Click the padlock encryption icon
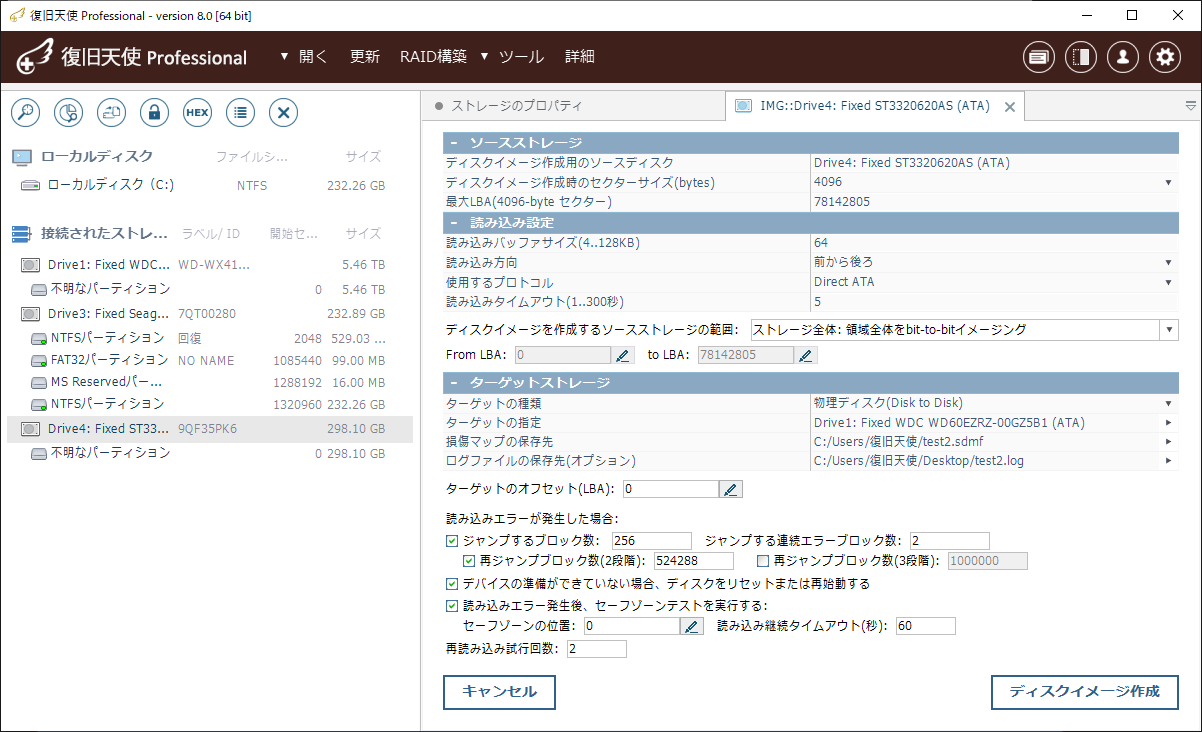The width and height of the screenshot is (1202, 732). pos(154,113)
